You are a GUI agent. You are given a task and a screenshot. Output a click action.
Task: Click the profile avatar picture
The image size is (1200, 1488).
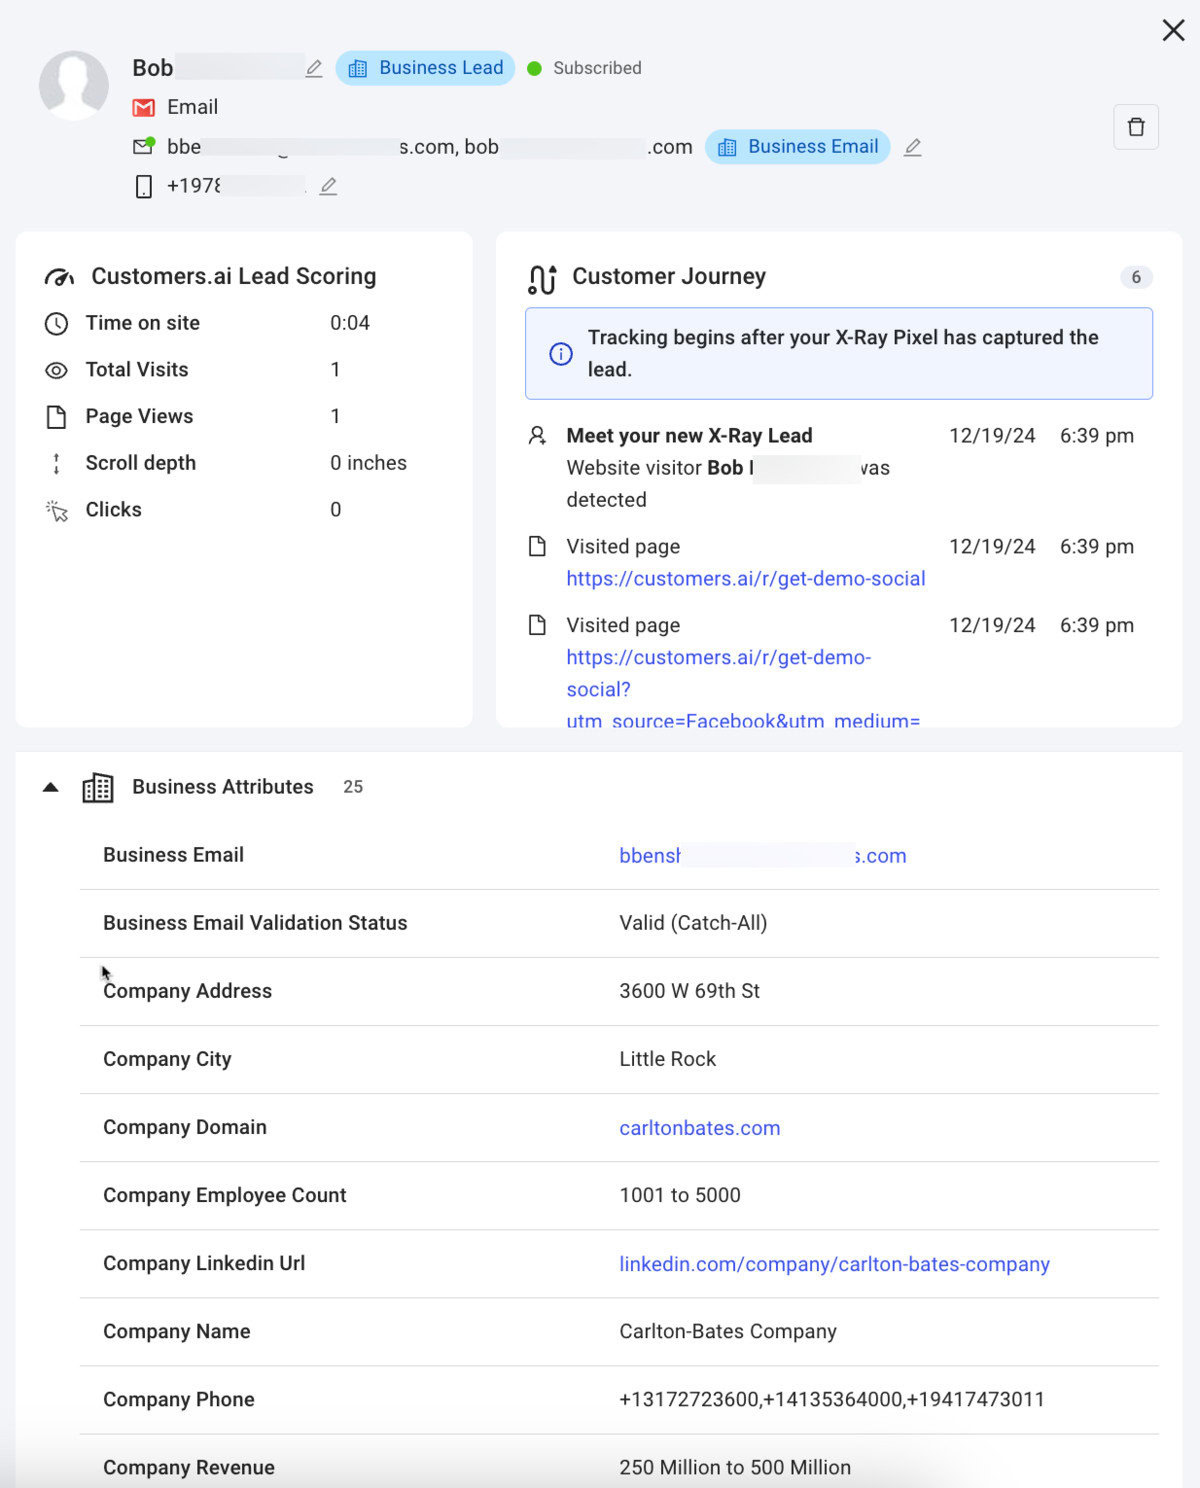(x=74, y=85)
